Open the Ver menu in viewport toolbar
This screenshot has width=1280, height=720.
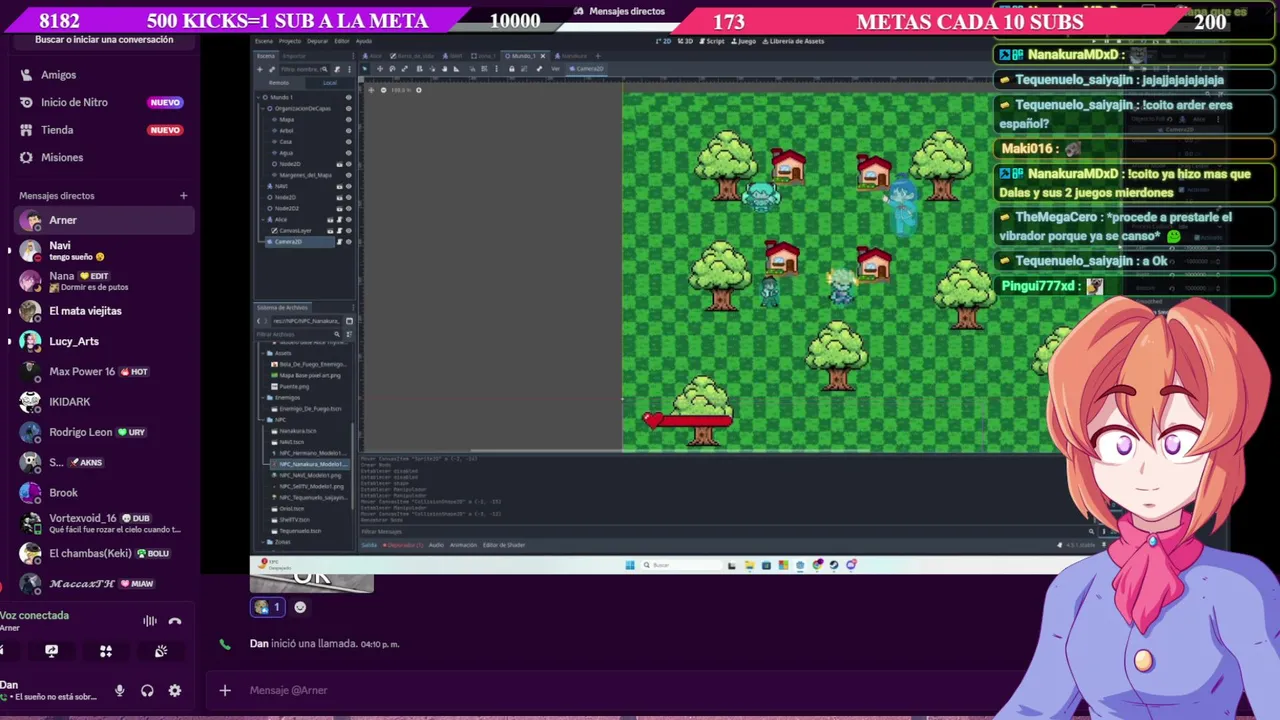click(555, 69)
